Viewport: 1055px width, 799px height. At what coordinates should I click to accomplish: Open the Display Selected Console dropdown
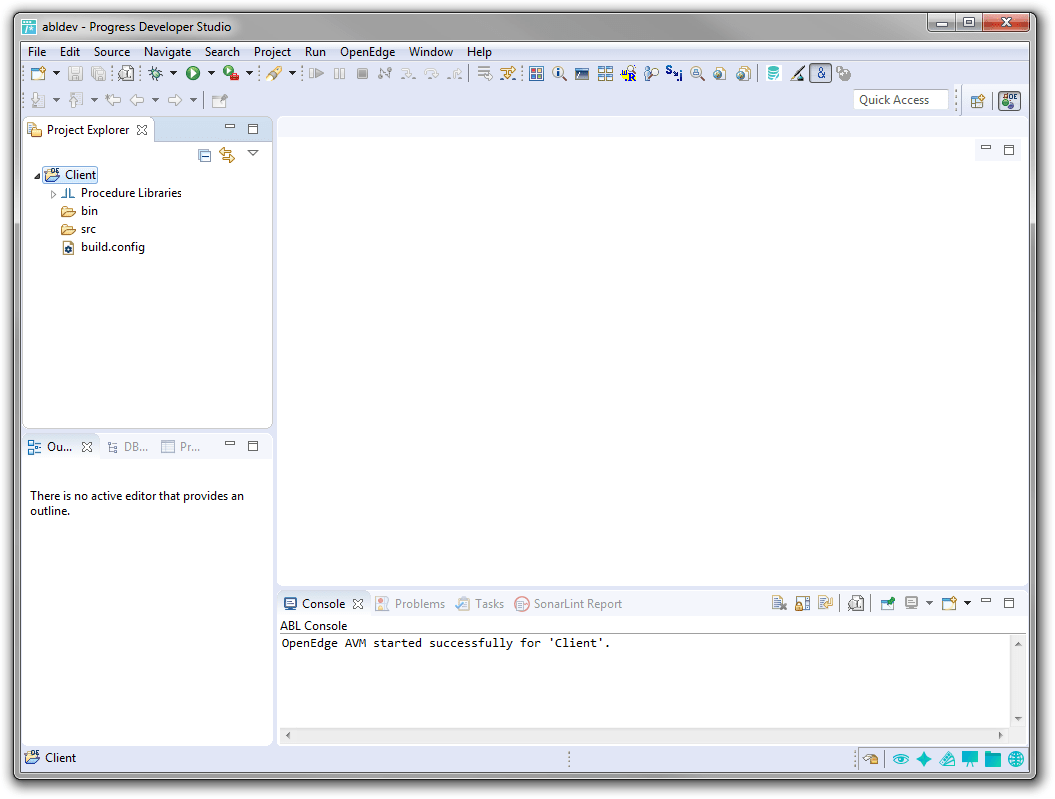point(929,603)
